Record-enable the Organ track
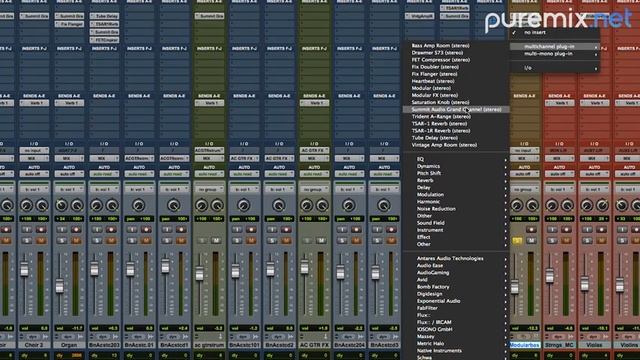 (x=76, y=230)
